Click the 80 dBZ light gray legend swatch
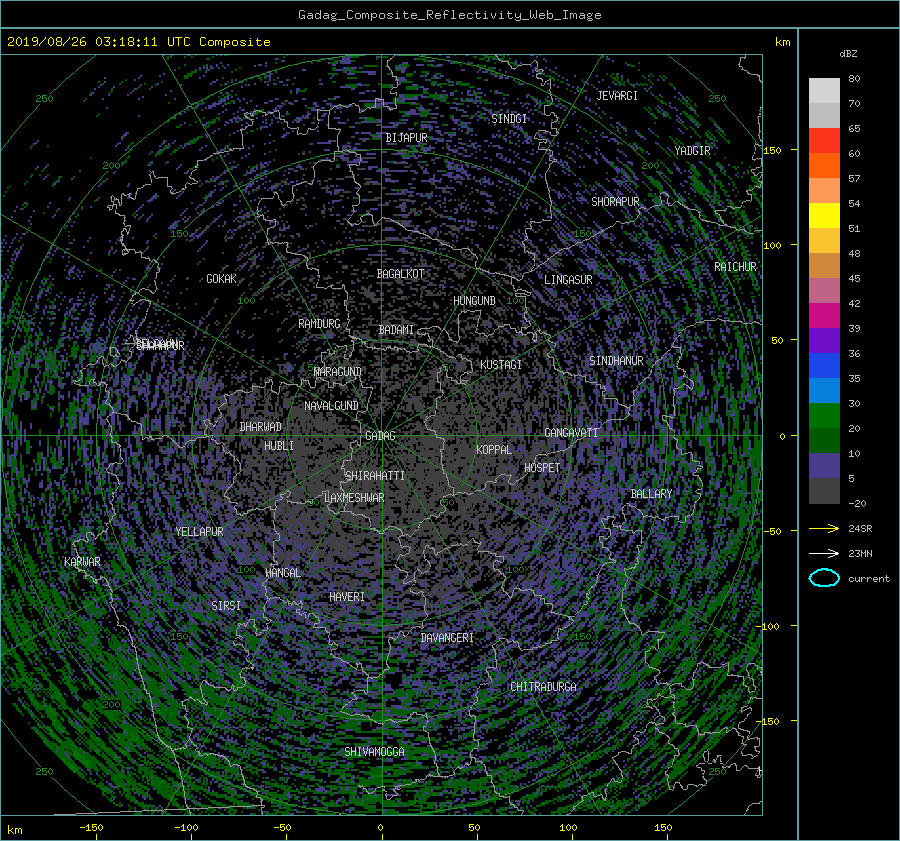The width and height of the screenshot is (900, 841). [x=824, y=90]
